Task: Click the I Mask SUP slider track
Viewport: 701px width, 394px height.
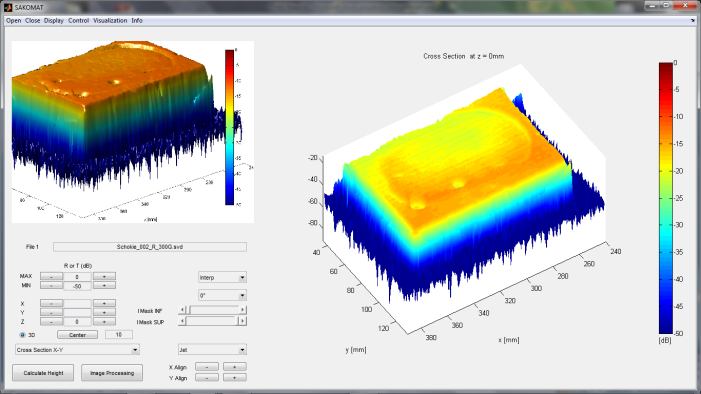Action: (x=211, y=321)
